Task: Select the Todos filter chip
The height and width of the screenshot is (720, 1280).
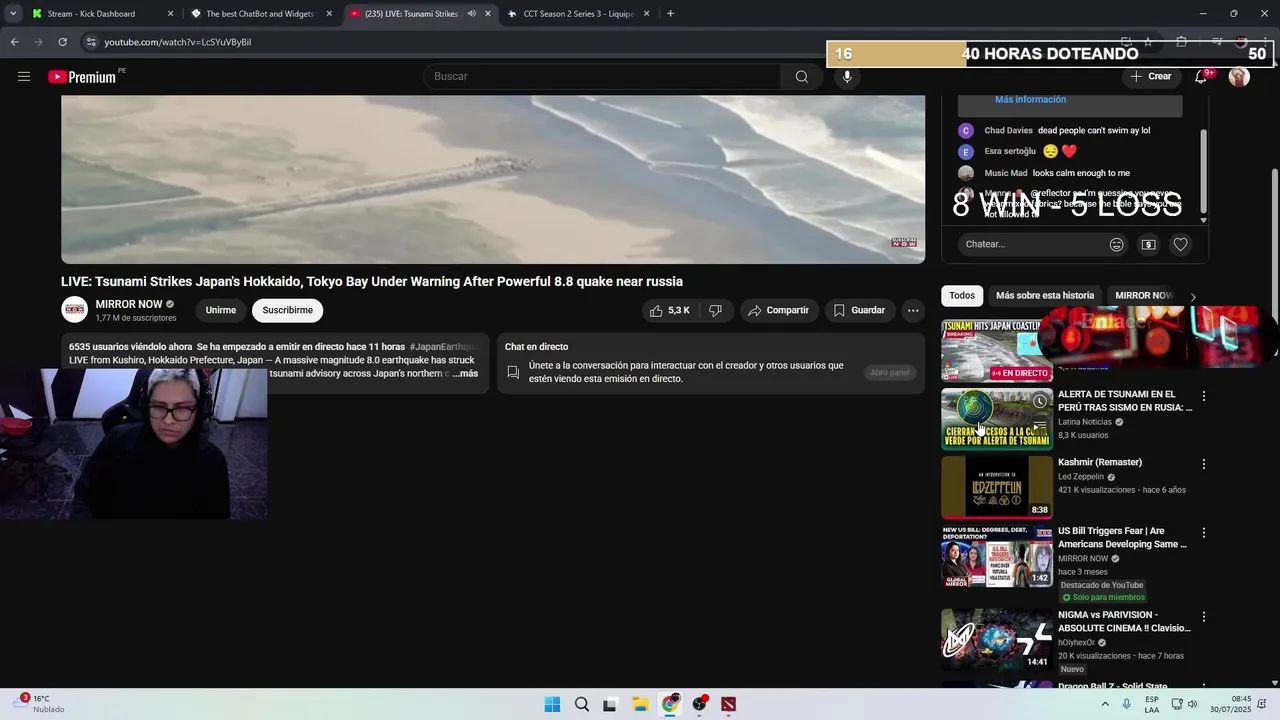Action: [962, 296]
